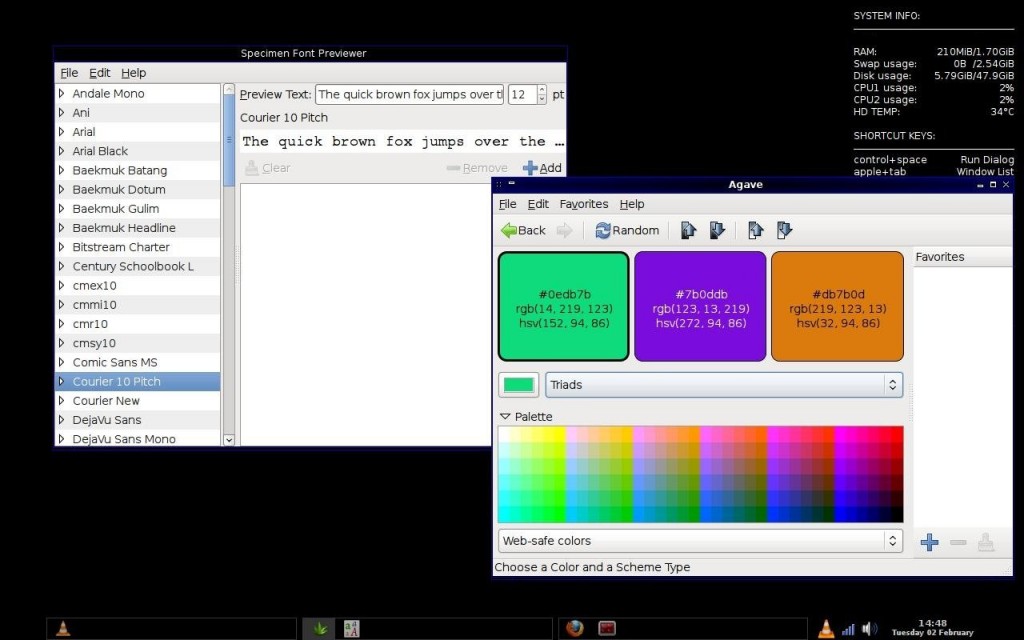Click the font list's scroll-down arrow
Screen dimensions: 1024x640
[229, 440]
